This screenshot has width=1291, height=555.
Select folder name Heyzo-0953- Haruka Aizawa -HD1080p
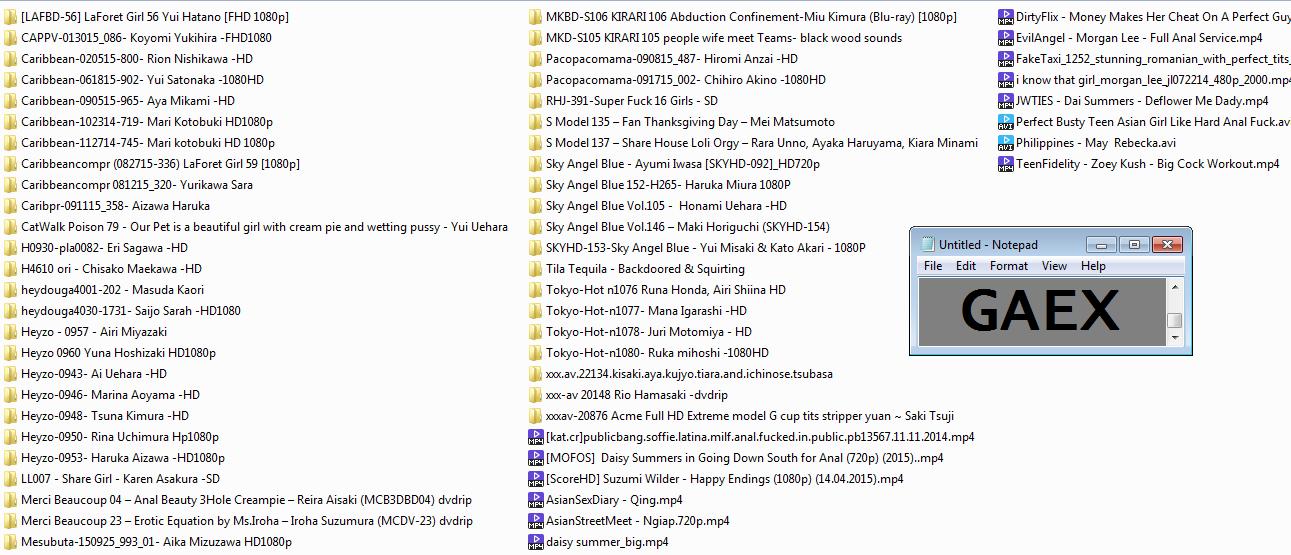(123, 458)
